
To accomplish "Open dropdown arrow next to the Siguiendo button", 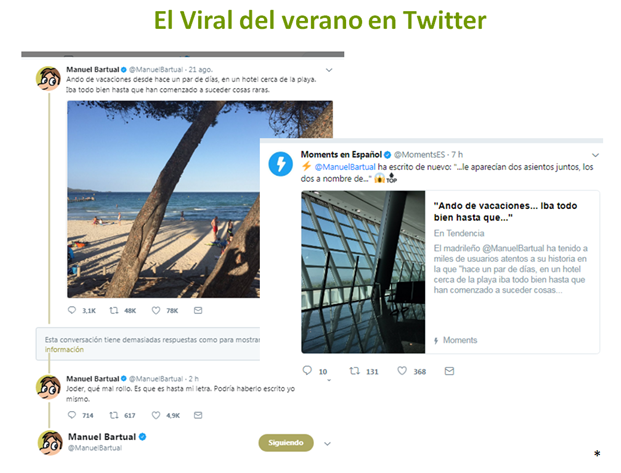I will [x=327, y=444].
